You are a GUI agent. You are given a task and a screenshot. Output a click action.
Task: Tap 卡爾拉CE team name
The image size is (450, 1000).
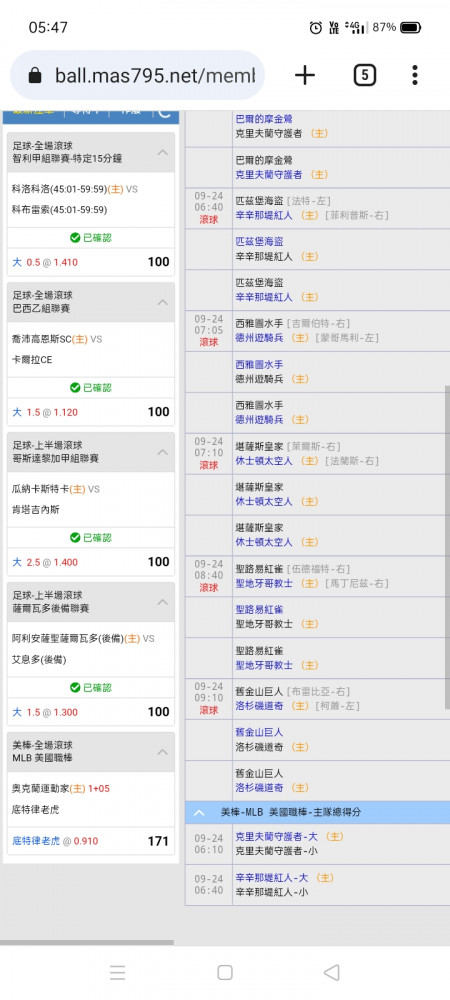click(32, 360)
